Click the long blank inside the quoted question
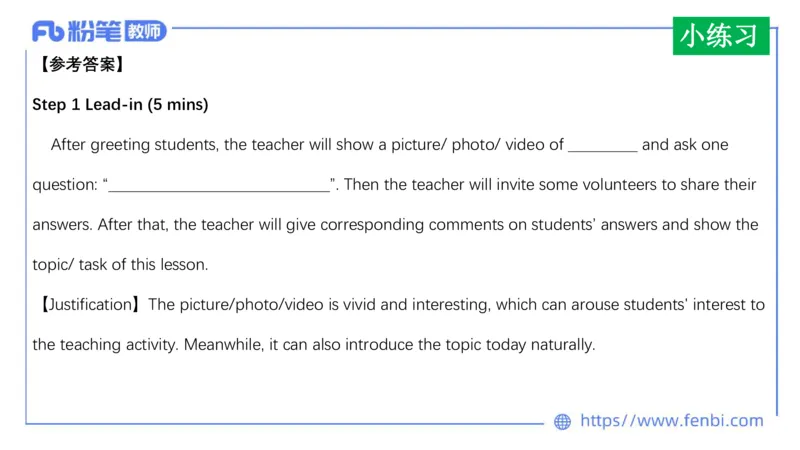The height and width of the screenshot is (450, 800). click(220, 185)
